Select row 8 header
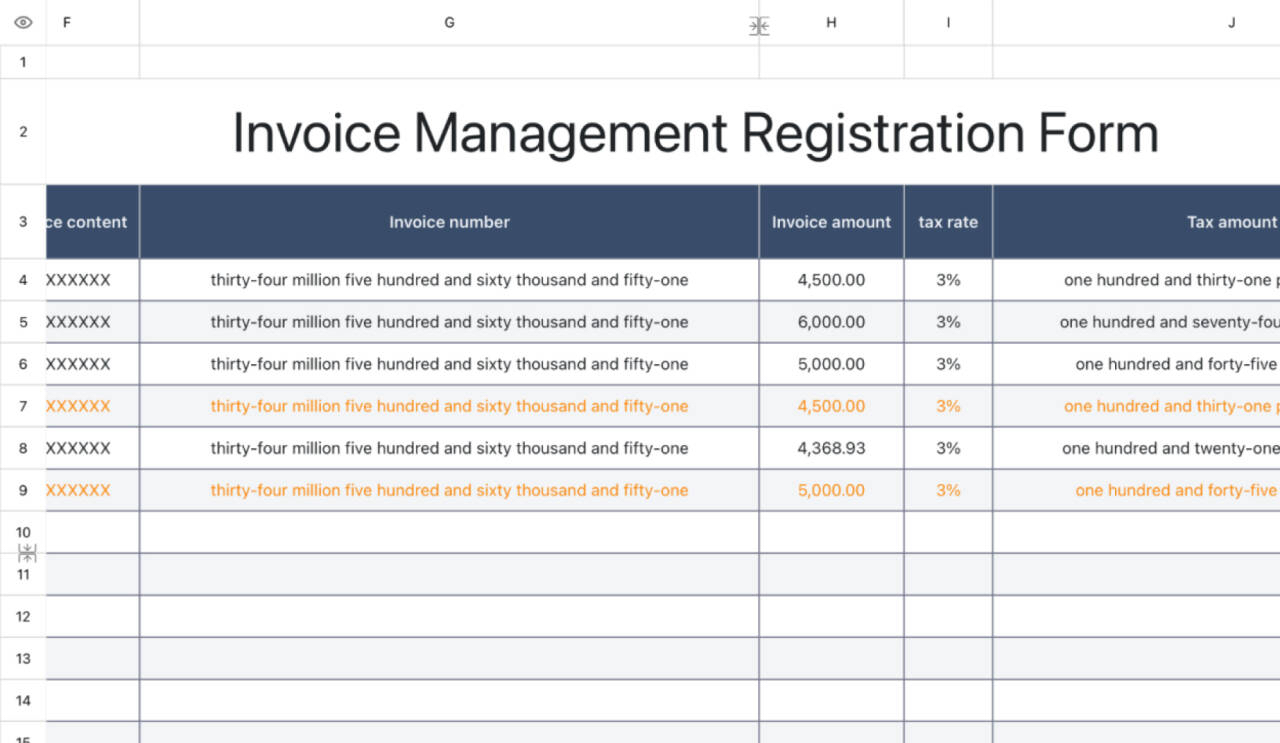This screenshot has height=743, width=1280. tap(23, 448)
